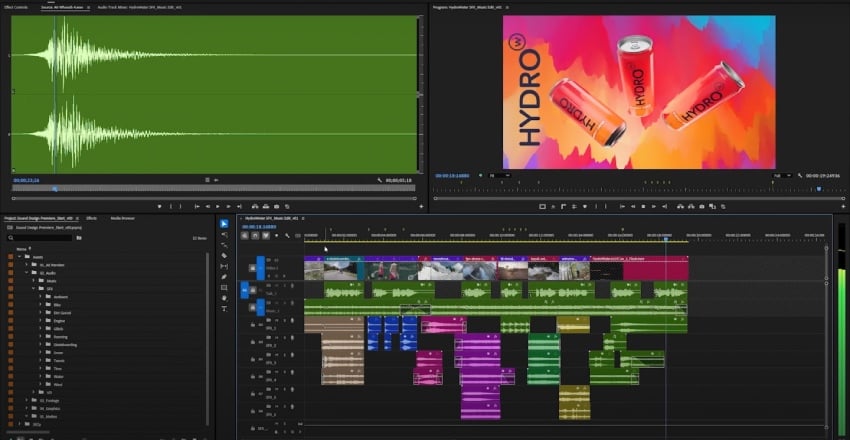Click Insert button in Source monitor

coord(255,206)
